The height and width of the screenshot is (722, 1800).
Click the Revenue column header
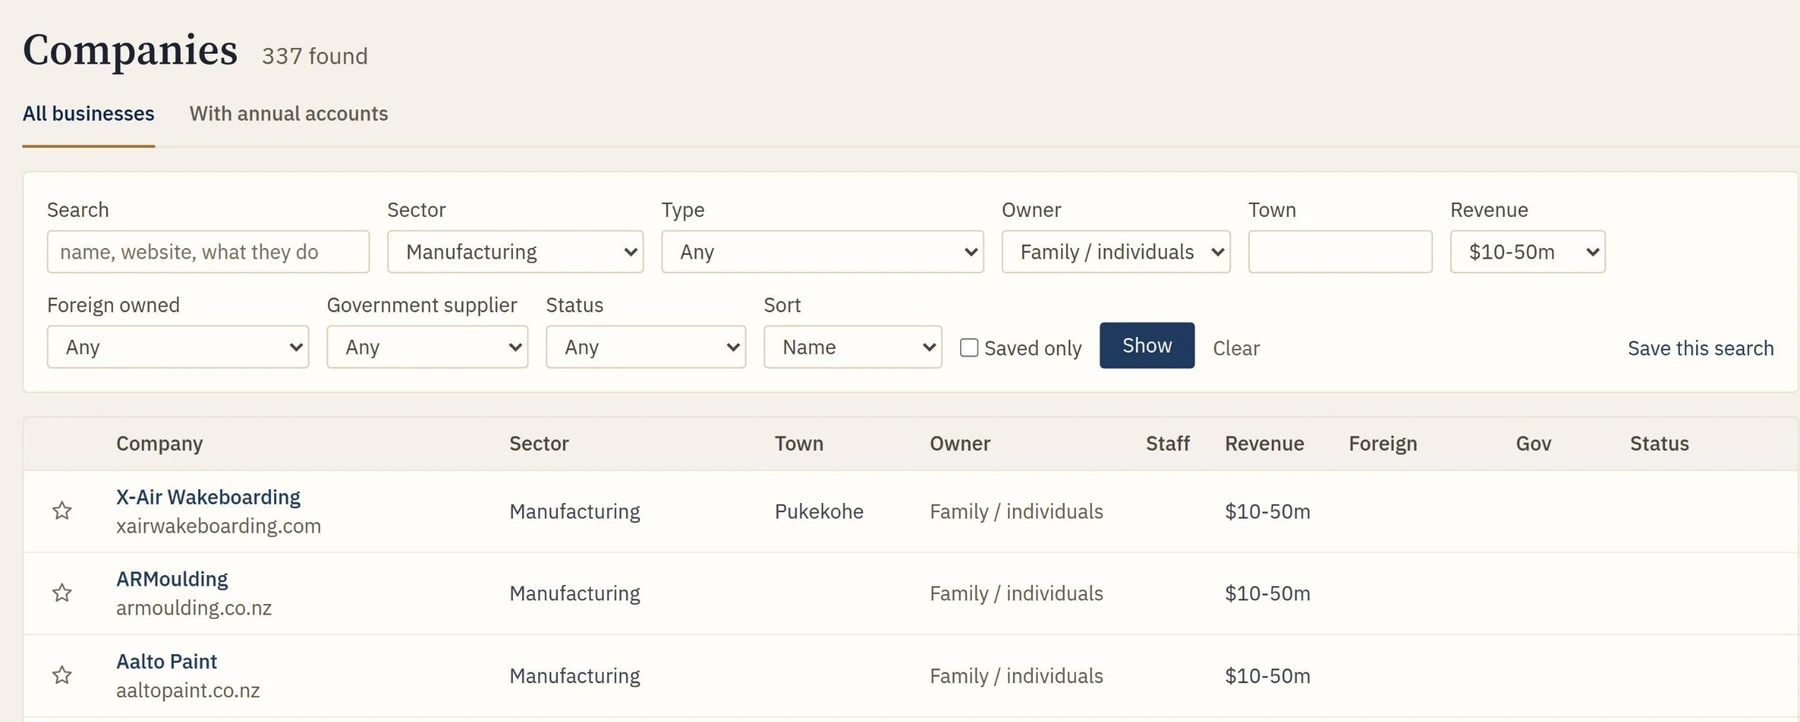pos(1264,444)
